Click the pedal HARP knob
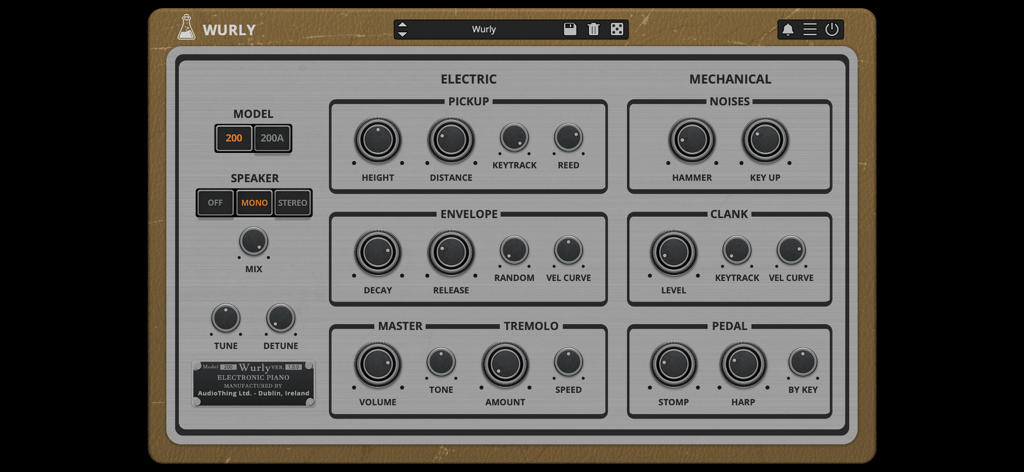 click(743, 365)
